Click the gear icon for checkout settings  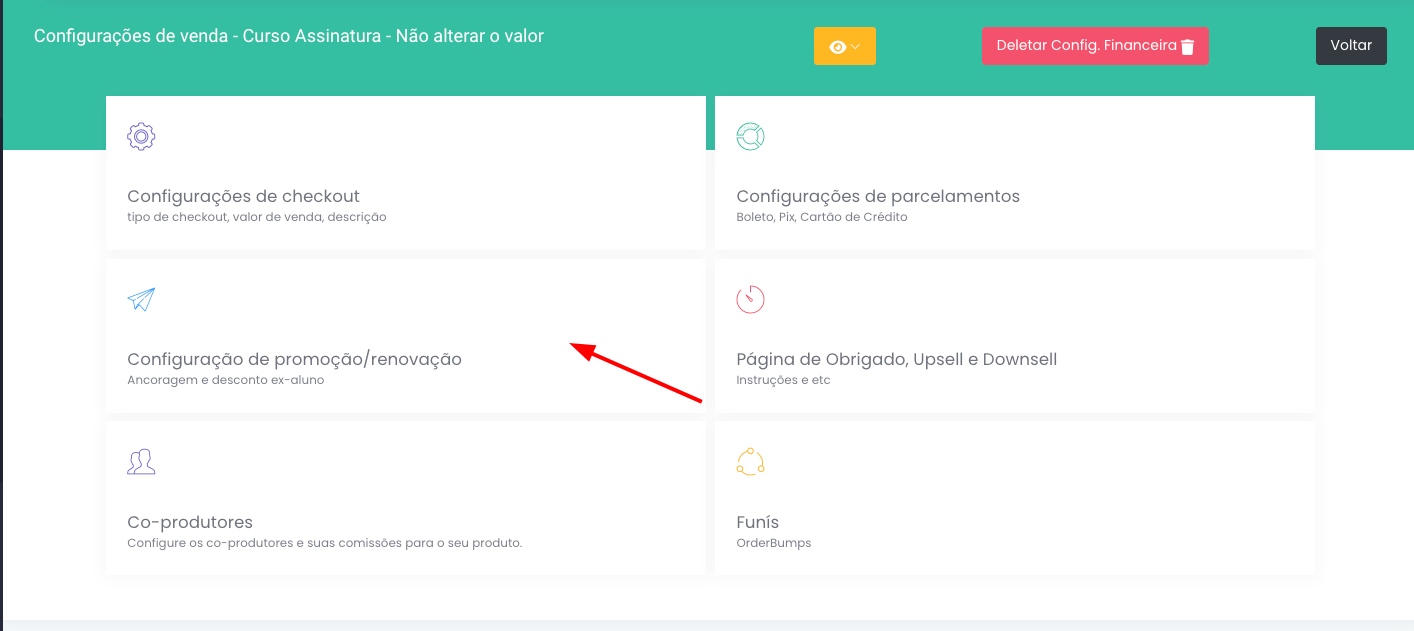point(141,136)
